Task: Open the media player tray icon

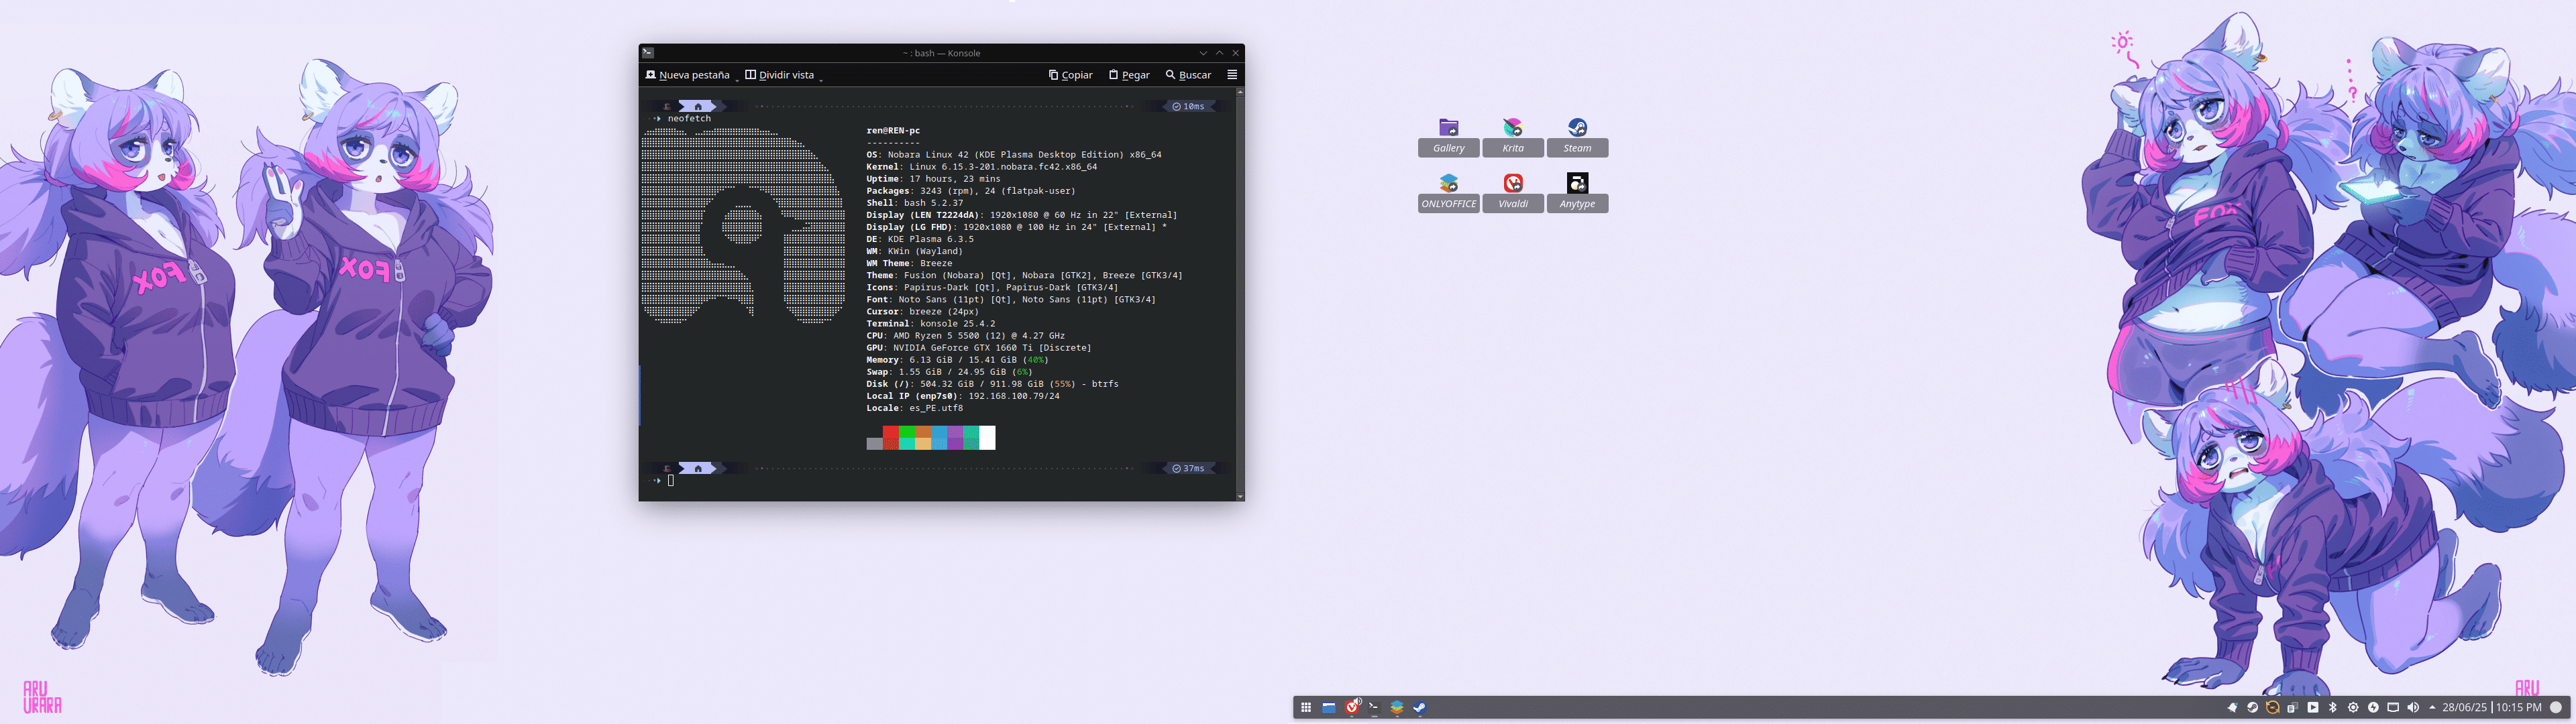Action: (2312, 707)
